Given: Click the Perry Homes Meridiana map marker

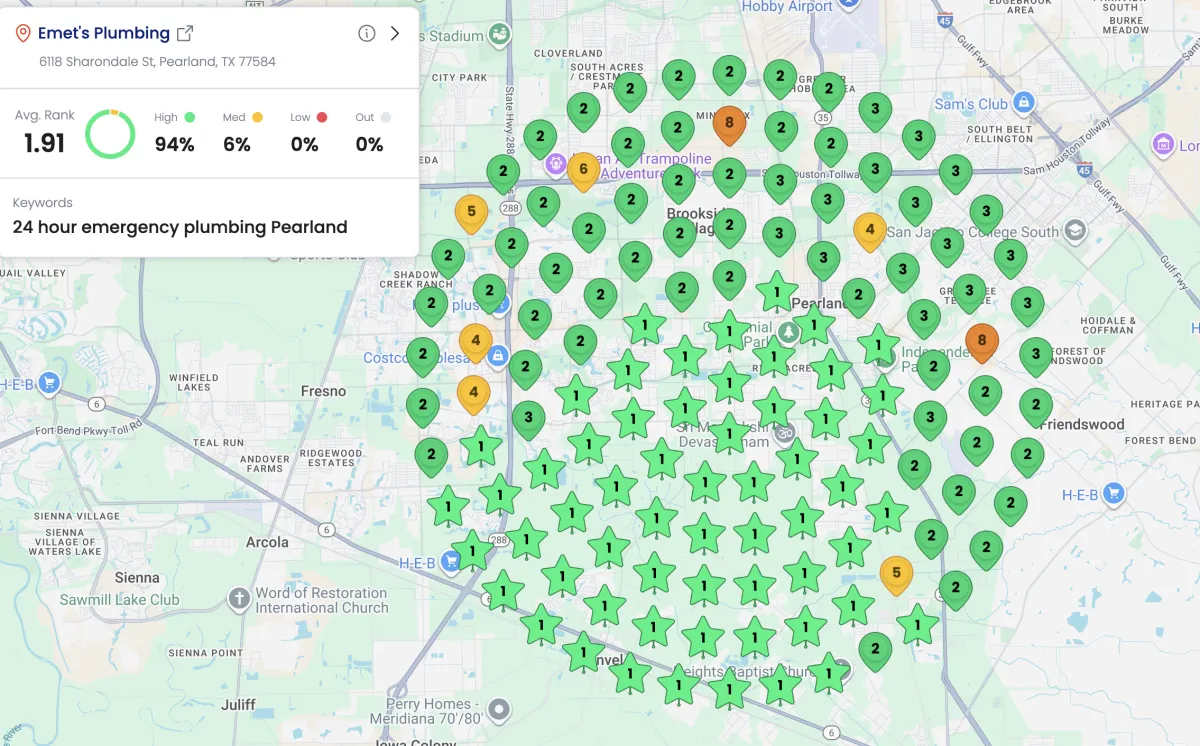Looking at the screenshot, I should tap(498, 711).
